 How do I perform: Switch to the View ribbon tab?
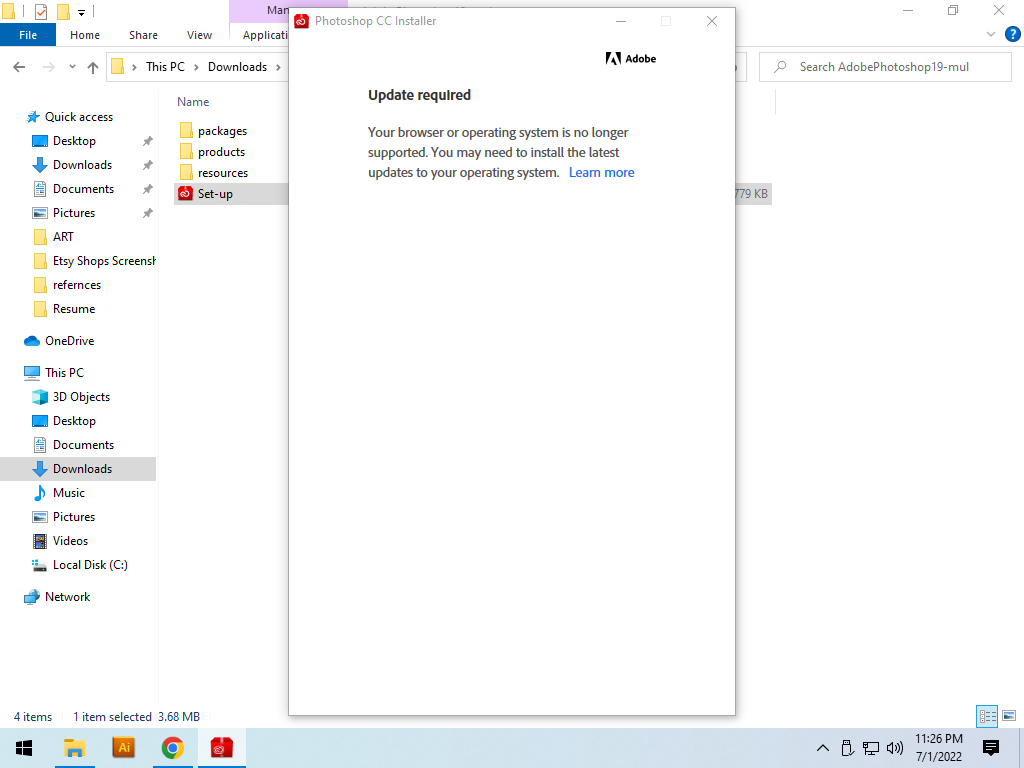point(199,34)
